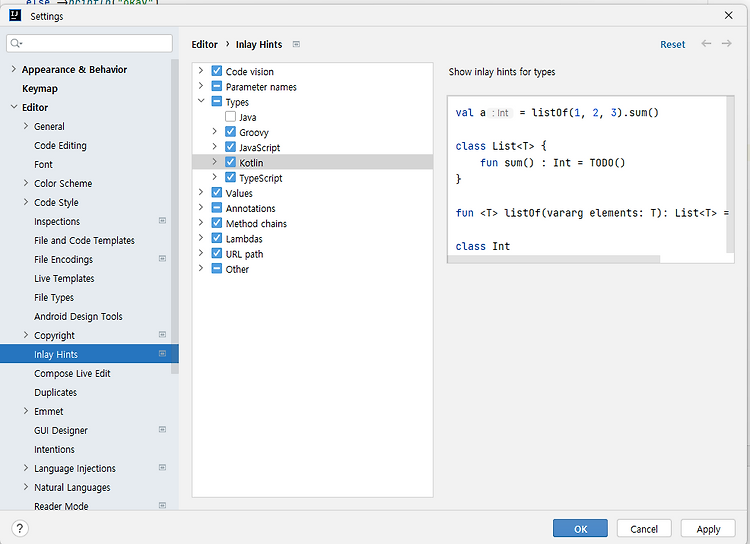Click the icon right of Inspections

(162, 221)
